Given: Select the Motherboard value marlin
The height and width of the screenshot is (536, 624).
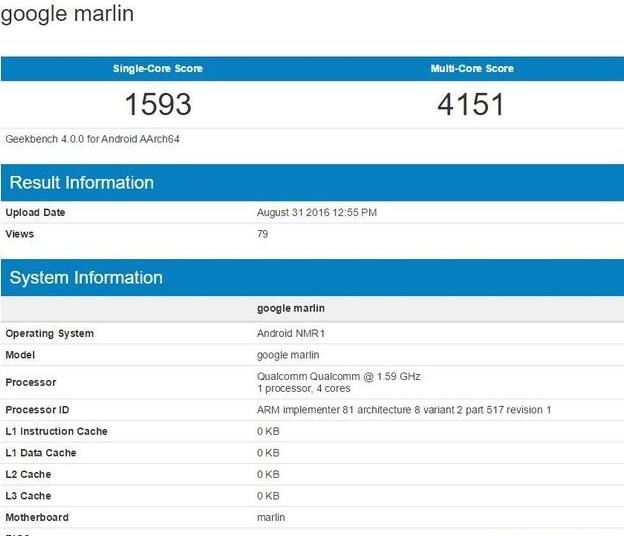Looking at the screenshot, I should (x=271, y=517).
